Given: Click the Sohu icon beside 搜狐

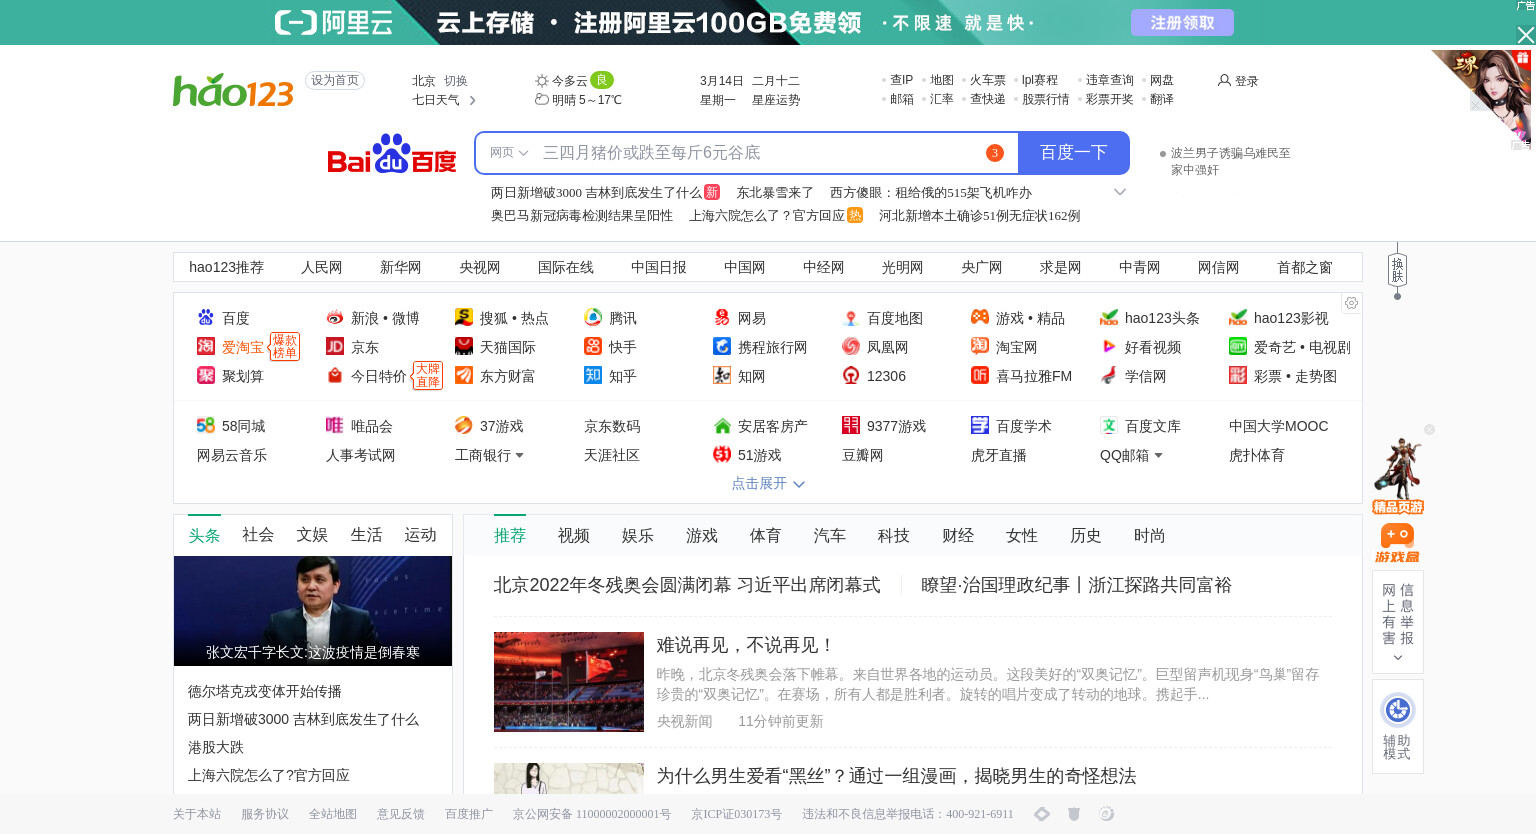Looking at the screenshot, I should [464, 318].
